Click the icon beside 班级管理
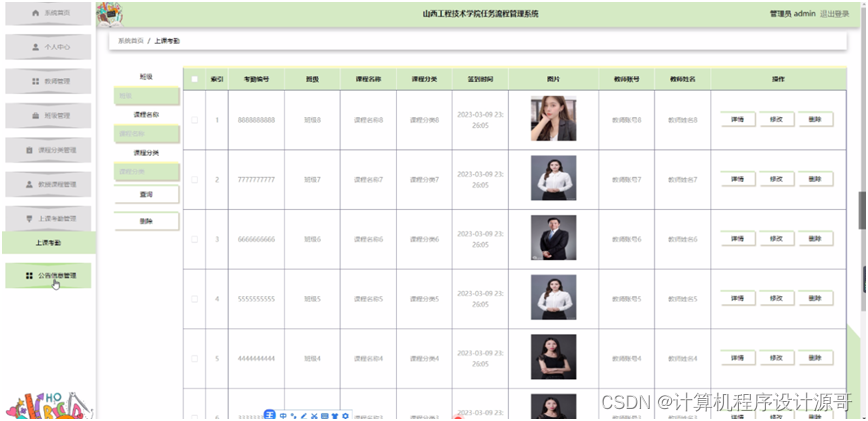The width and height of the screenshot is (868, 421). point(35,116)
